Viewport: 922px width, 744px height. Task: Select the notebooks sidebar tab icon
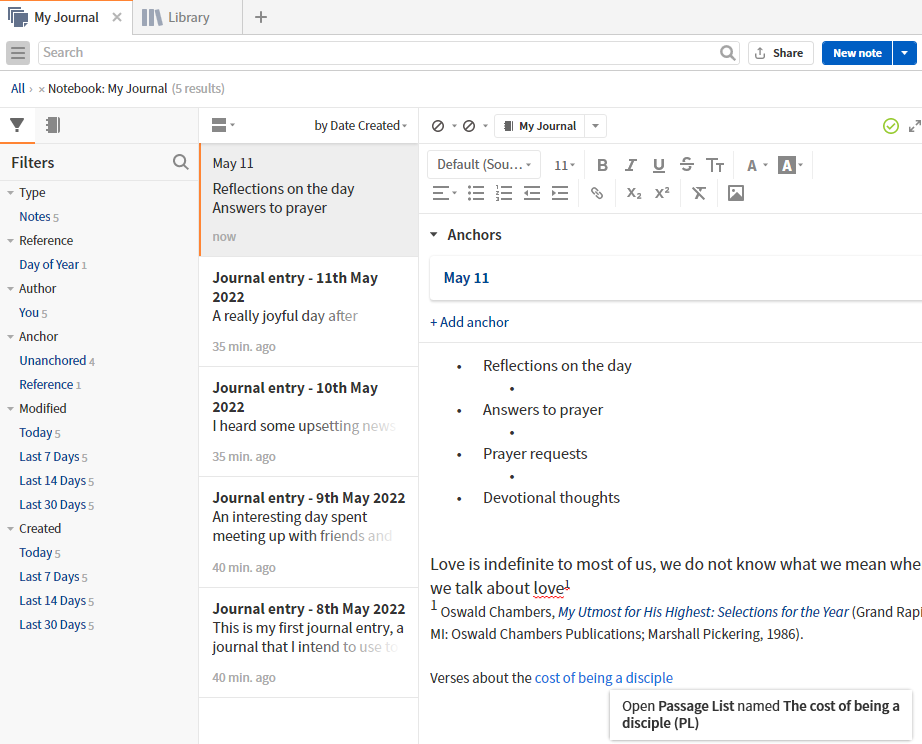pos(53,125)
